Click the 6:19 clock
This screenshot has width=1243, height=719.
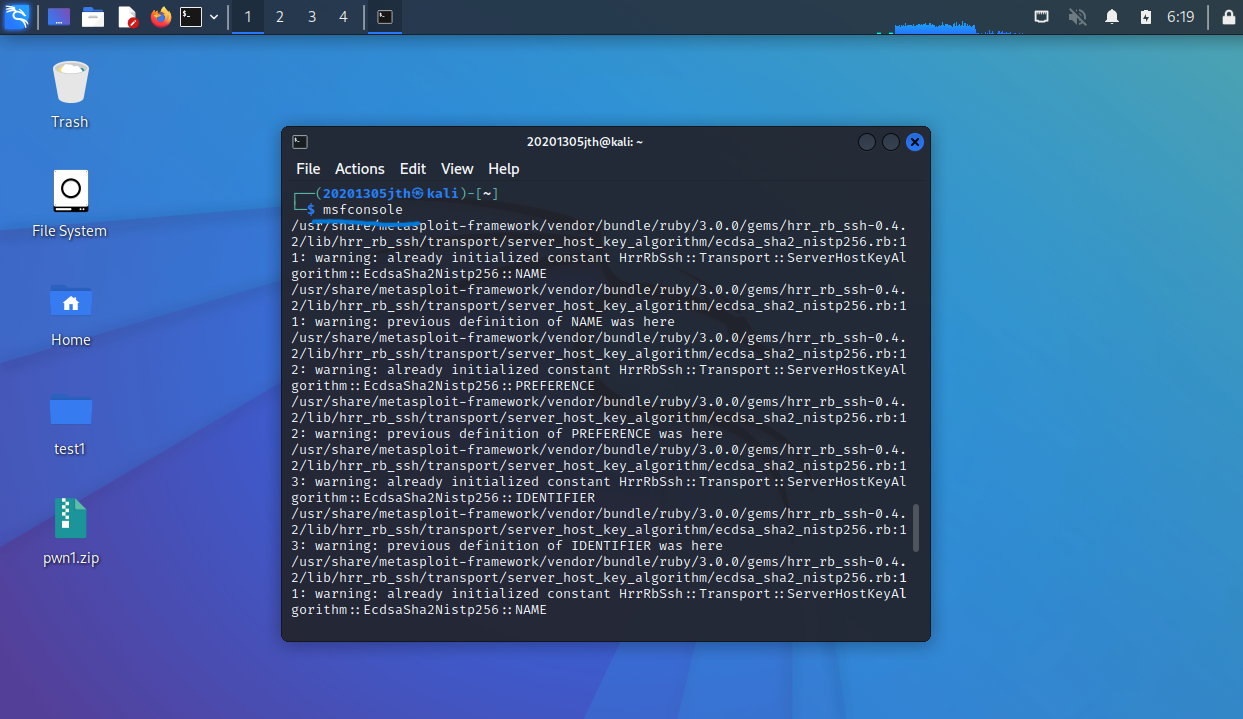pos(1181,17)
